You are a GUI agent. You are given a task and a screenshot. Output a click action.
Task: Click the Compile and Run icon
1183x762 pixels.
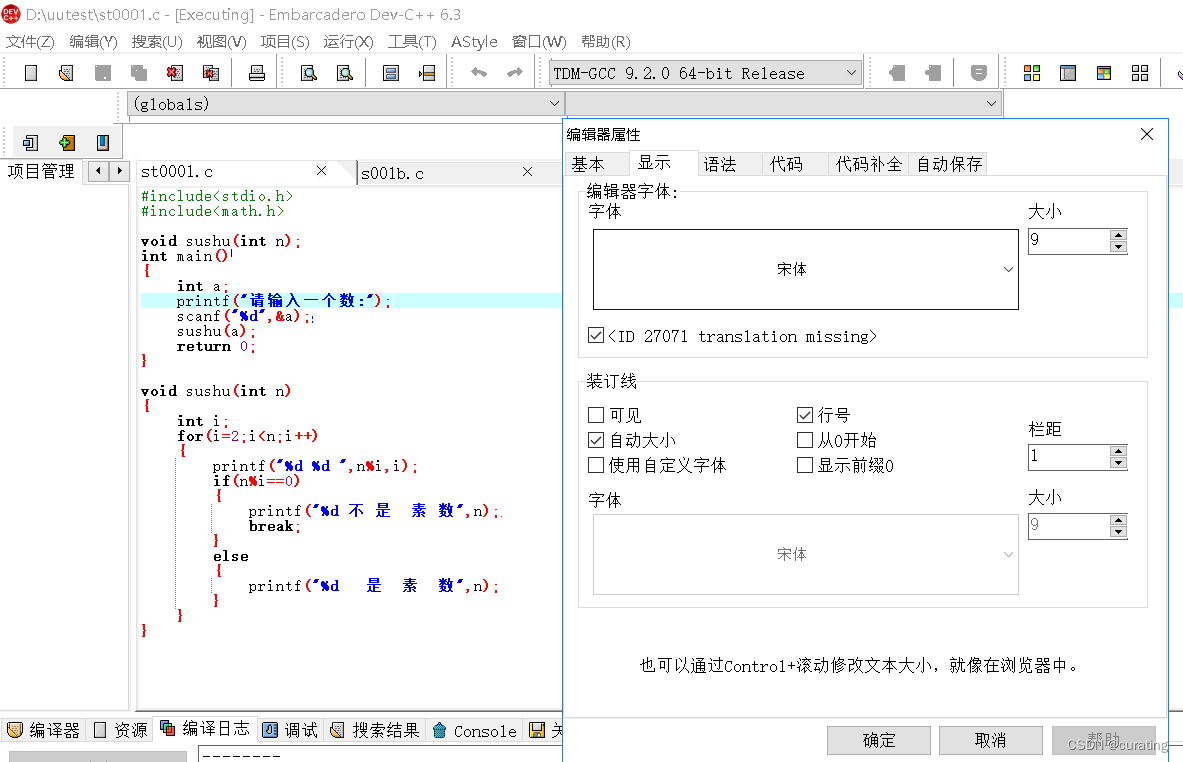(1104, 73)
